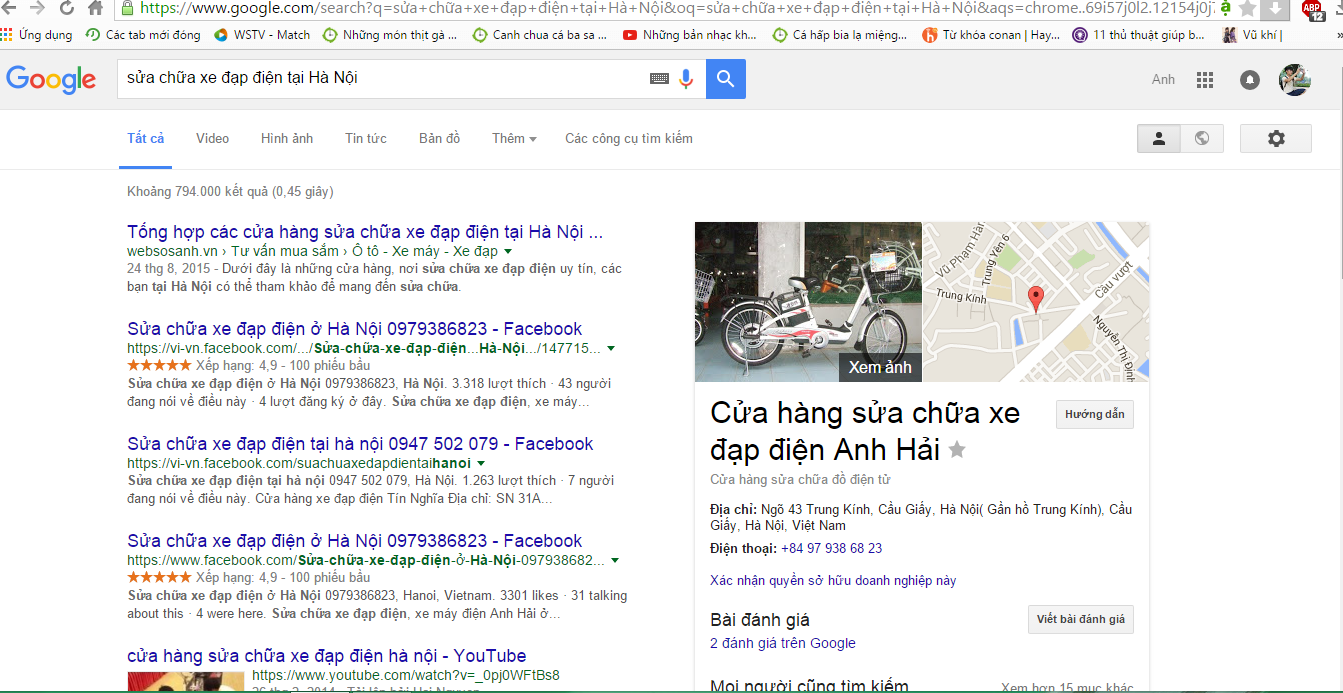Expand the Thêm dropdown menu

(514, 139)
